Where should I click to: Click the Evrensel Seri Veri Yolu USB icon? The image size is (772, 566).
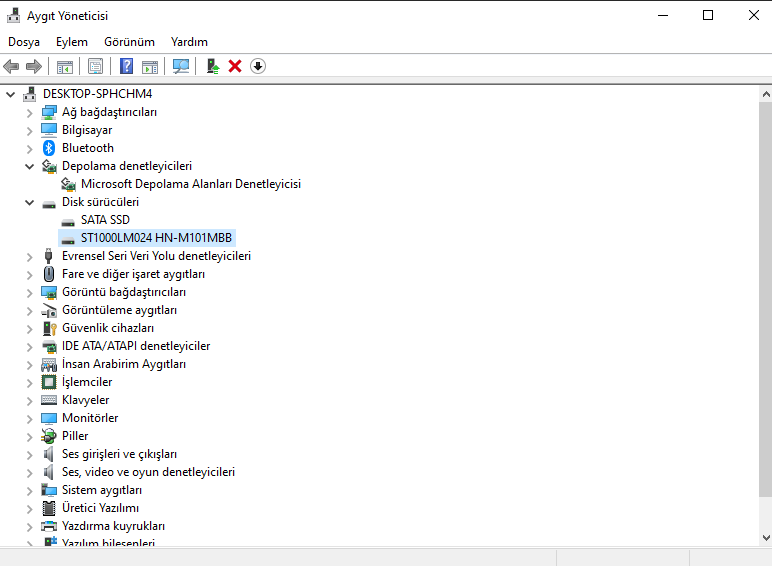48,256
